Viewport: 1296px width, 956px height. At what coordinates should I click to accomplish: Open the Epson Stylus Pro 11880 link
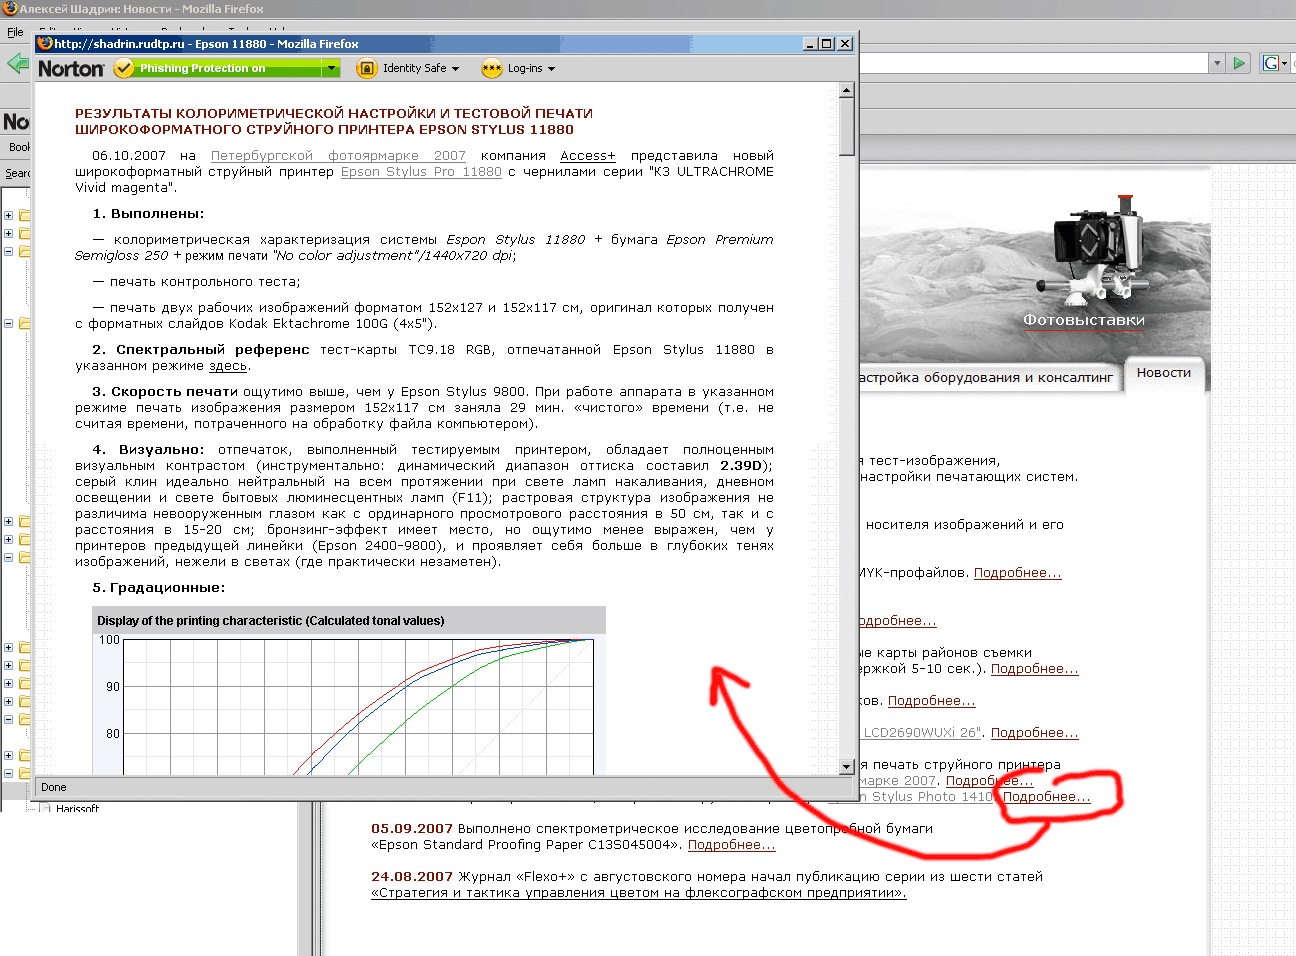tap(421, 171)
